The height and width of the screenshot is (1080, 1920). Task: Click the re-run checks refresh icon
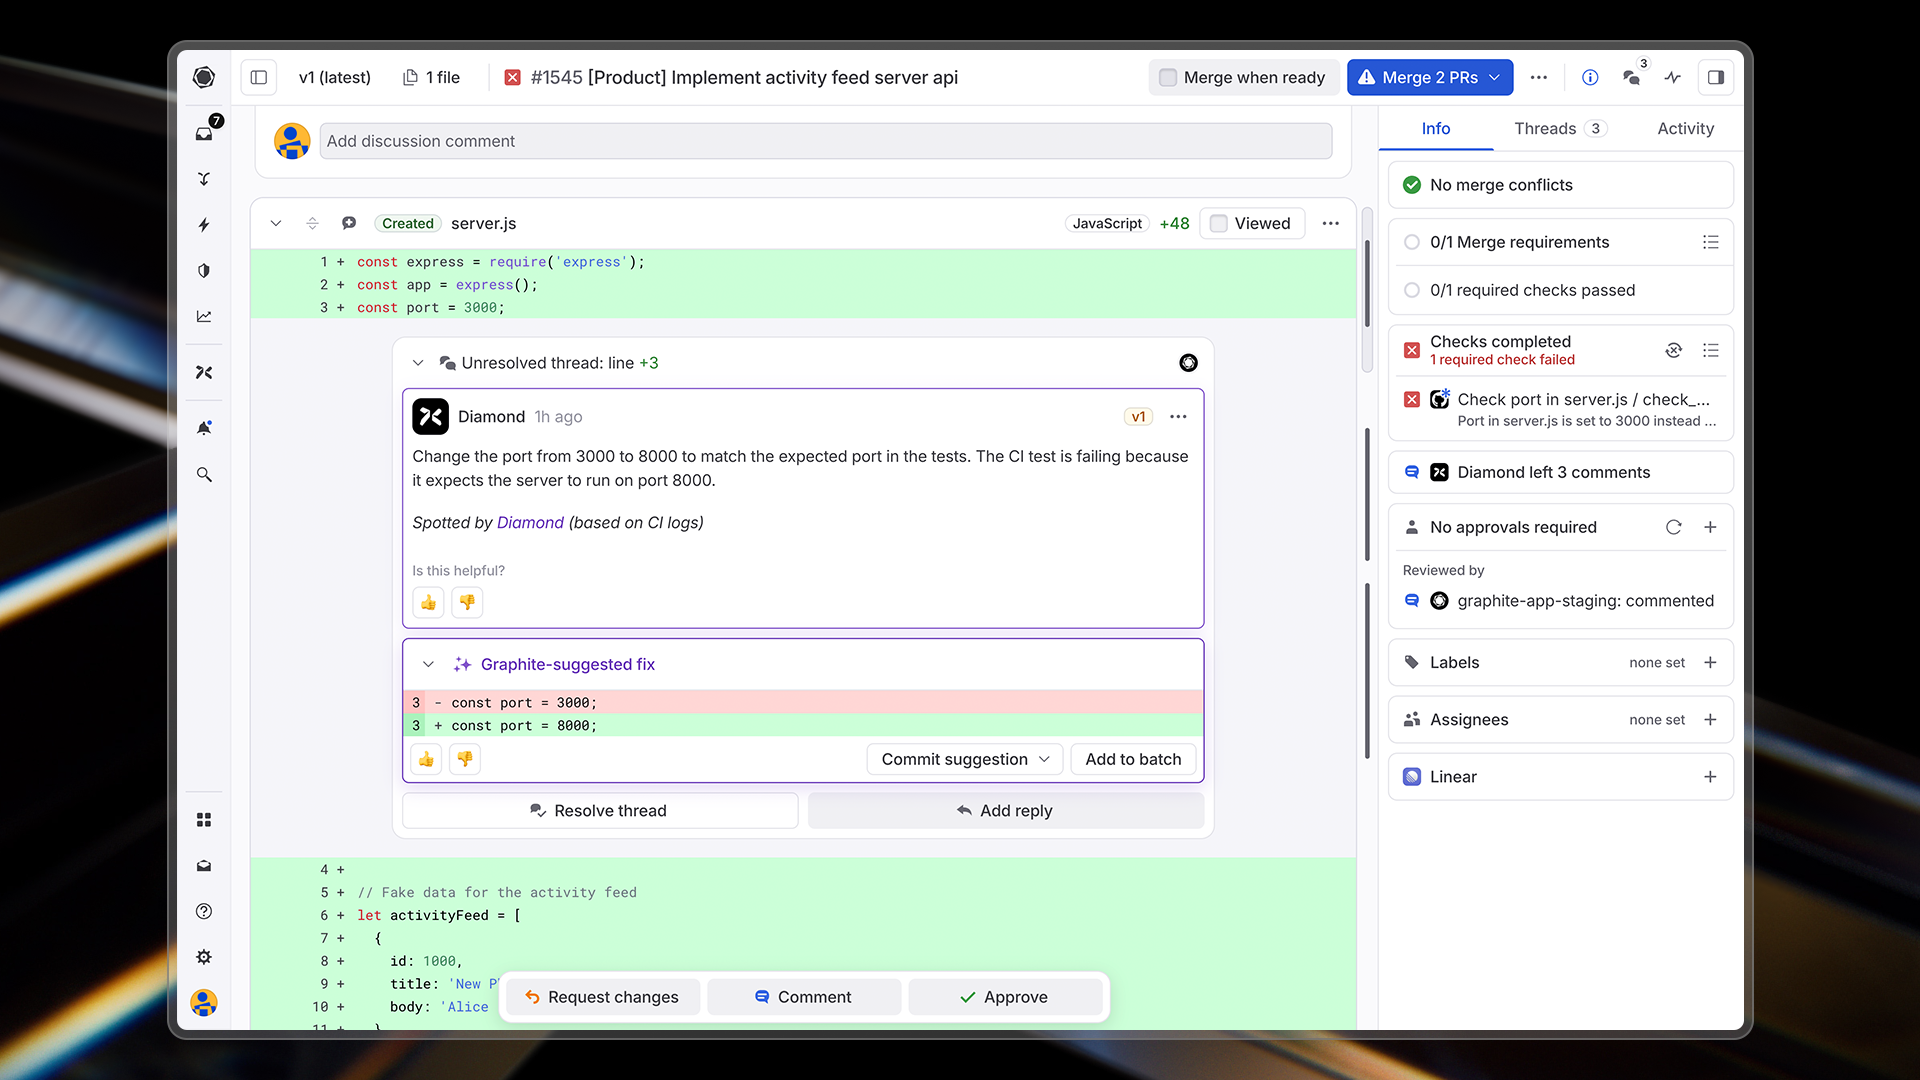[x=1673, y=350]
